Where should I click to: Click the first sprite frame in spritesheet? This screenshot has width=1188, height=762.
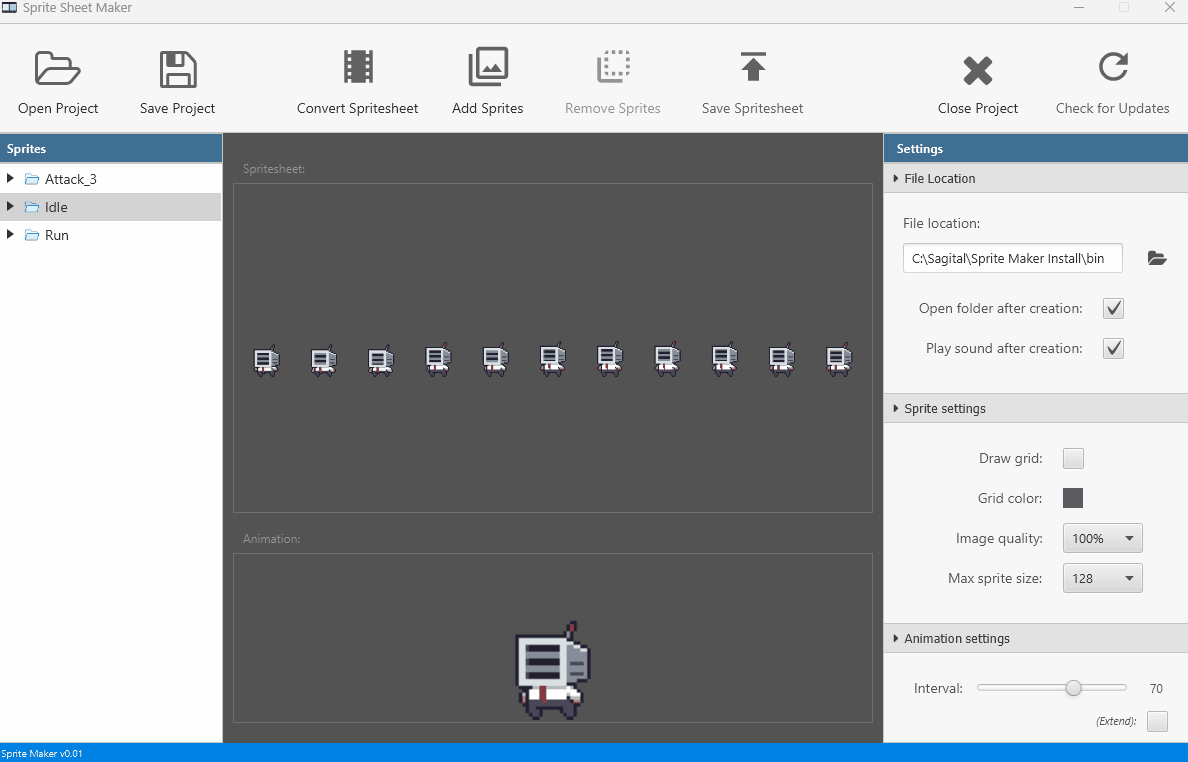pos(266,361)
